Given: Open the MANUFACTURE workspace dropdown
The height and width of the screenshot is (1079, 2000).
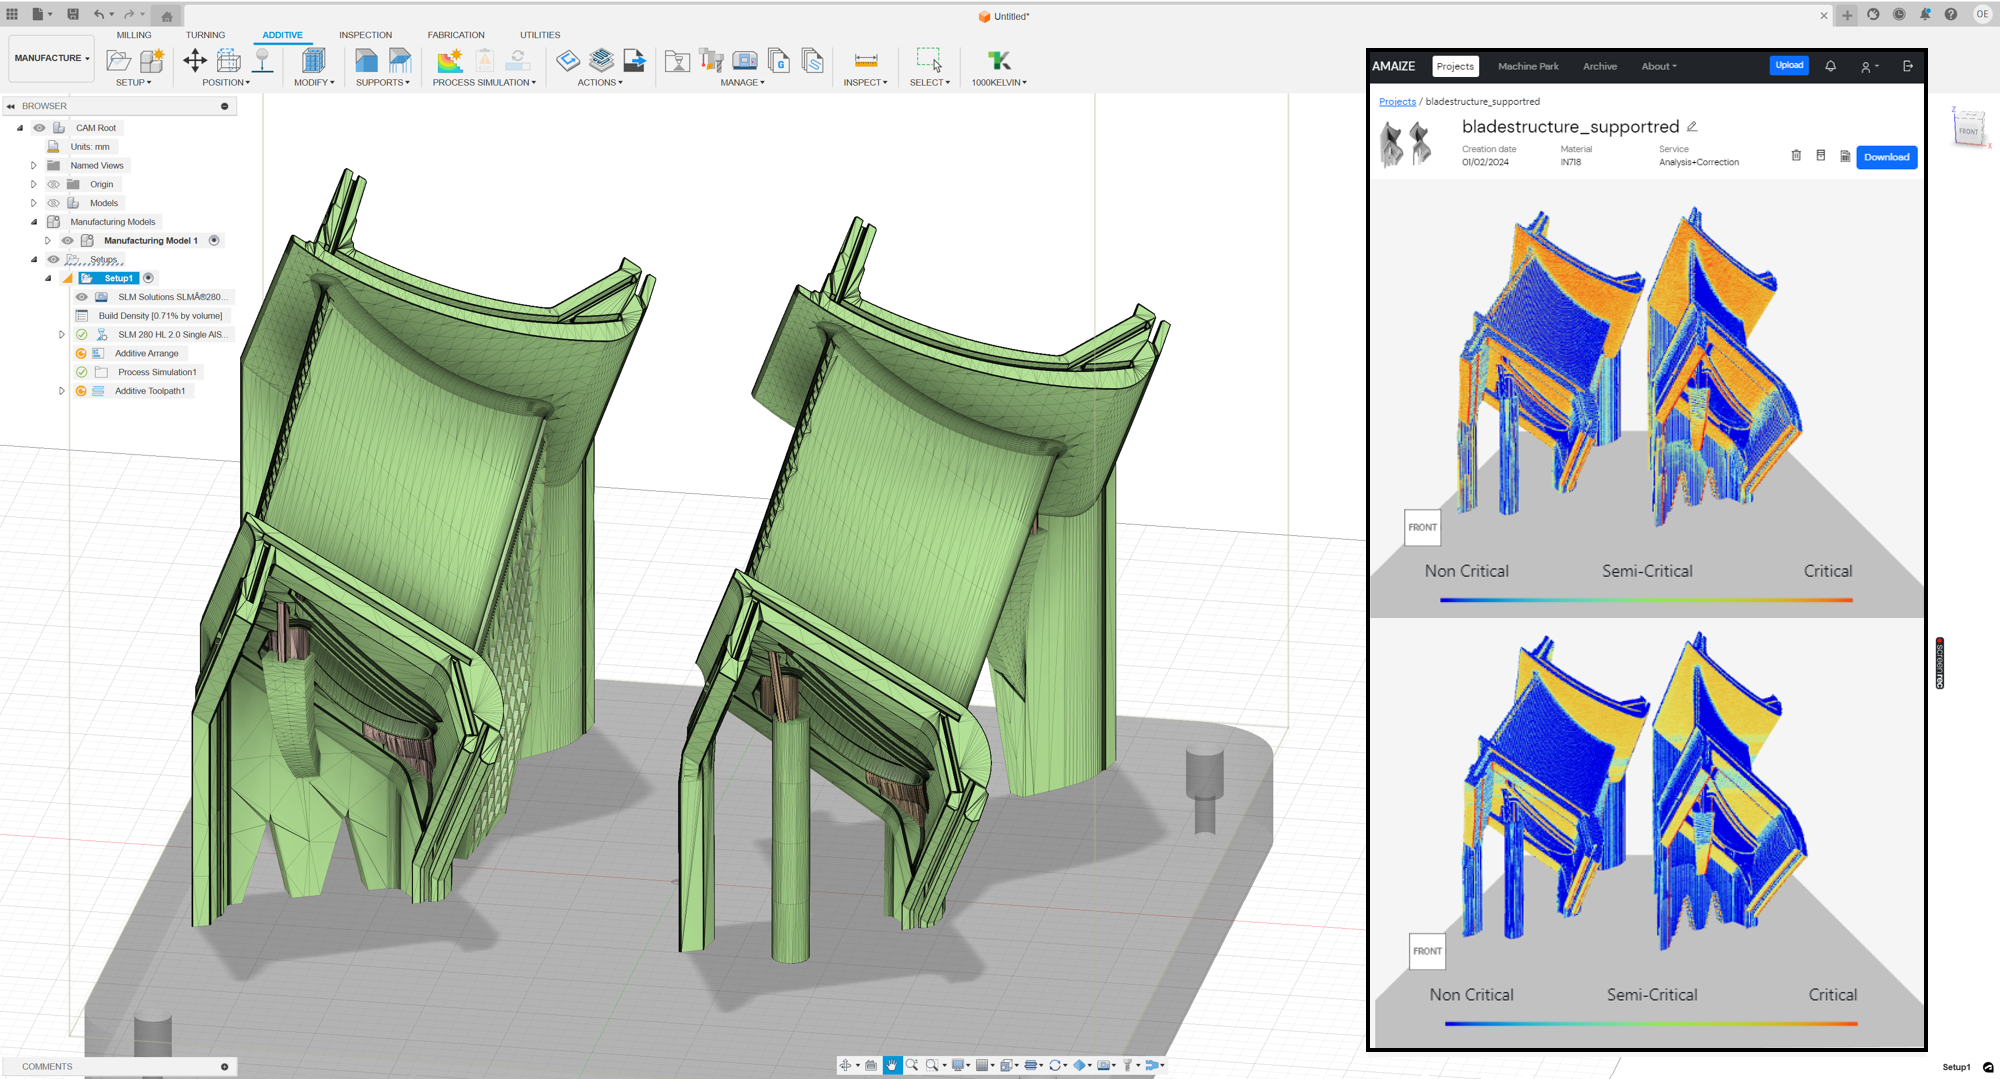Looking at the screenshot, I should click(51, 58).
